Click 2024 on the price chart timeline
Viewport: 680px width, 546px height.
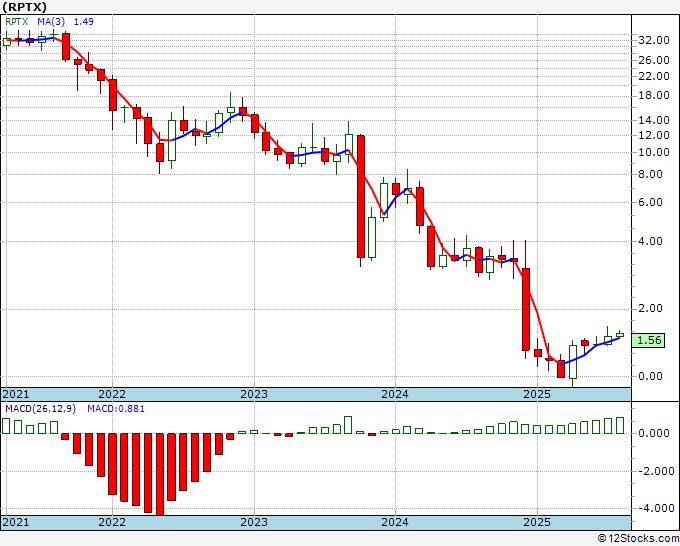(x=395, y=394)
